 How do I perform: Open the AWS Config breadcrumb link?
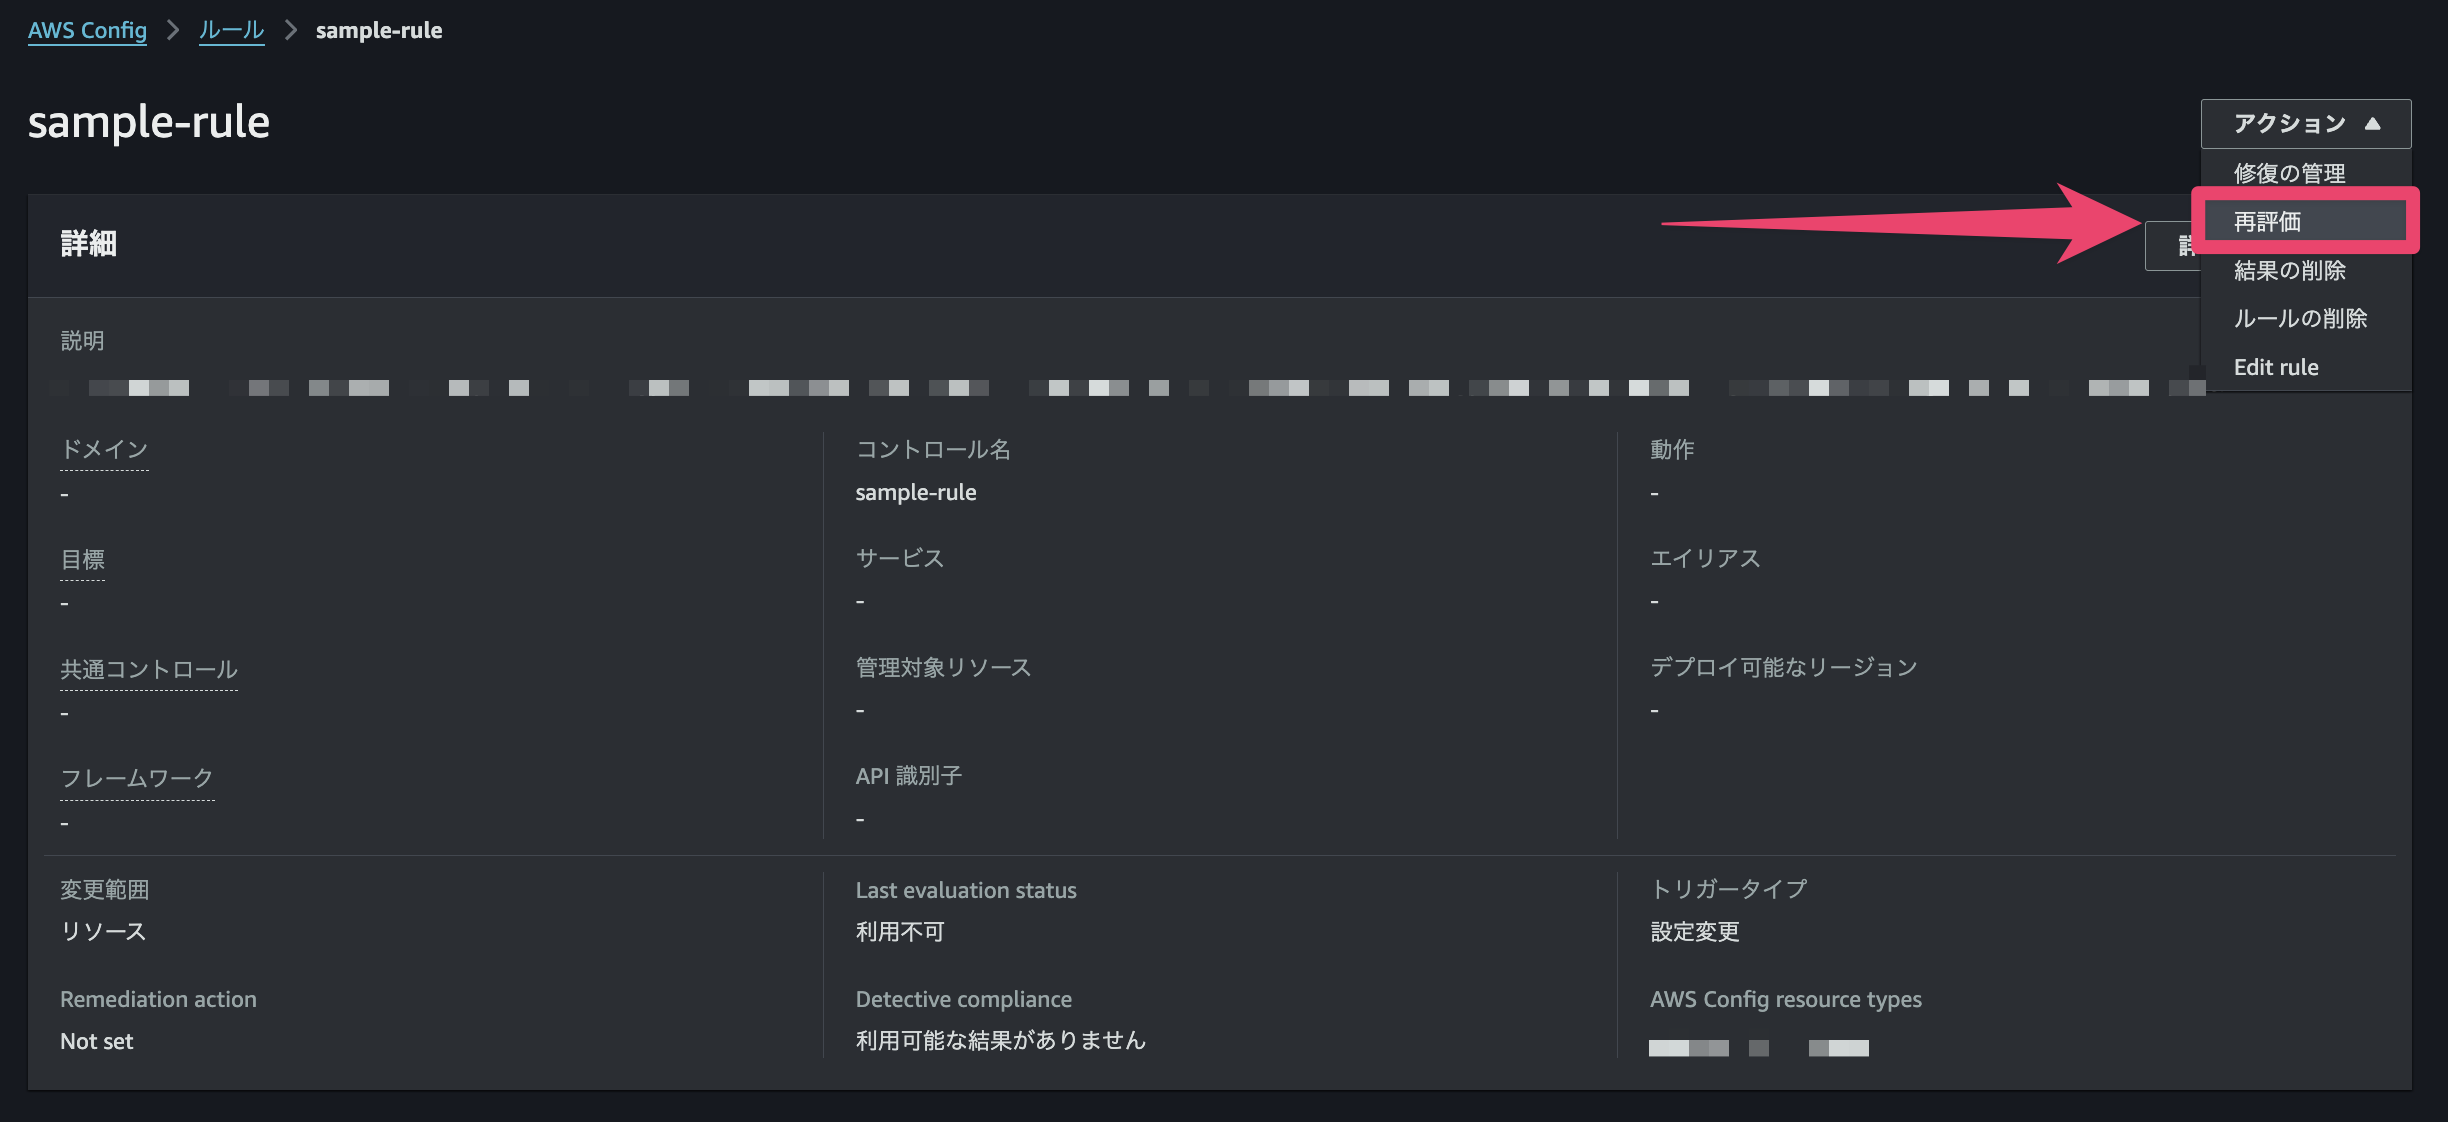[x=86, y=31]
